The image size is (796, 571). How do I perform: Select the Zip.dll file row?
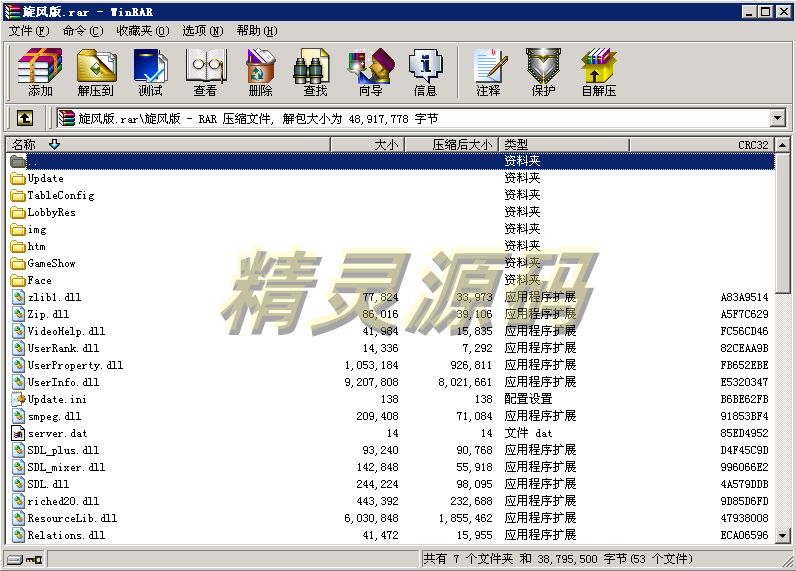pyautogui.click(x=391, y=314)
